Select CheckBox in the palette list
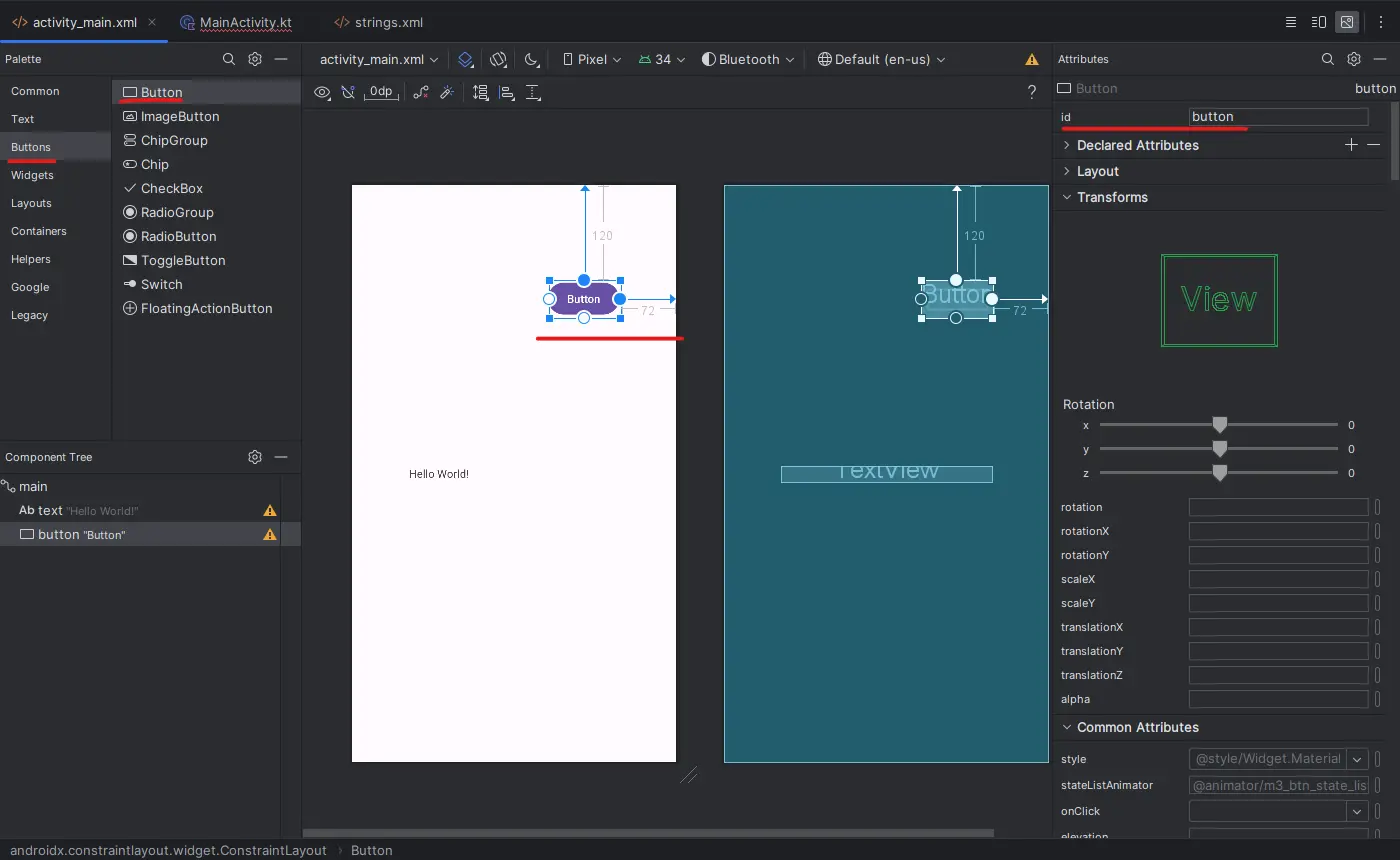Viewport: 1400px width, 860px height. (x=207, y=188)
